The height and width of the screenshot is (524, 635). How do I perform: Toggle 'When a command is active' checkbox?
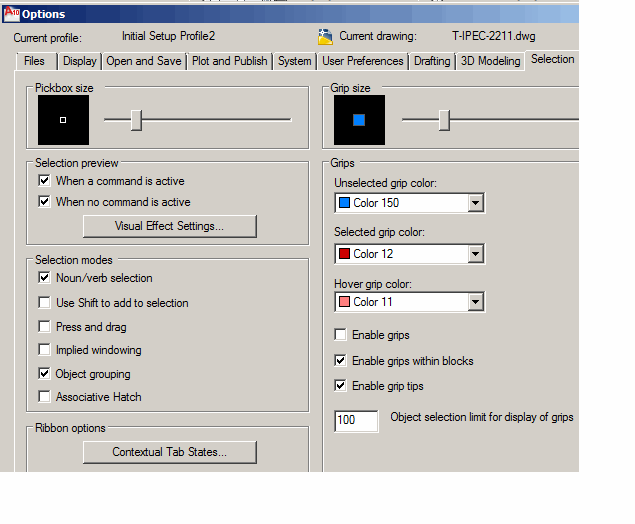pyautogui.click(x=44, y=180)
